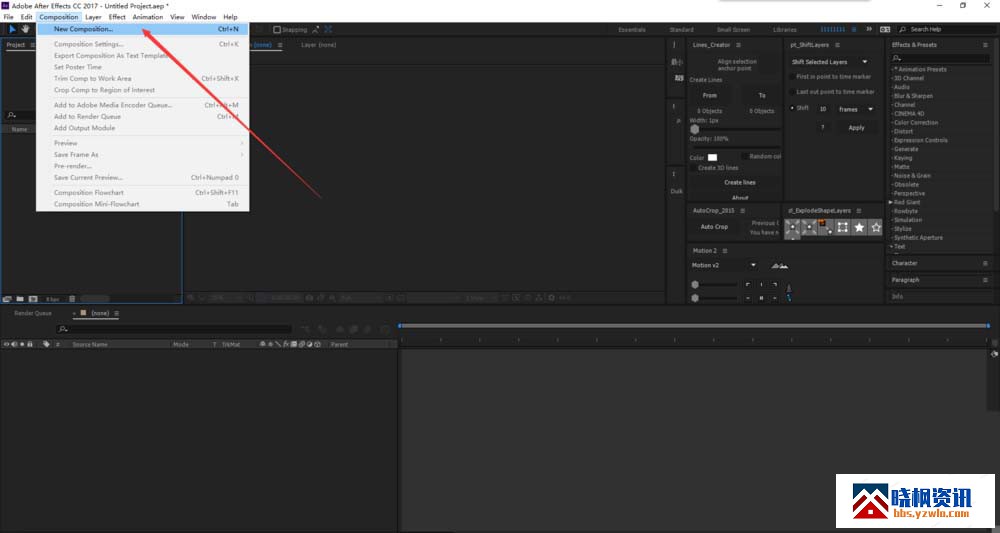The image size is (1000, 533).
Task: Open the Paragraph panel menu icon
Action: coord(985,280)
